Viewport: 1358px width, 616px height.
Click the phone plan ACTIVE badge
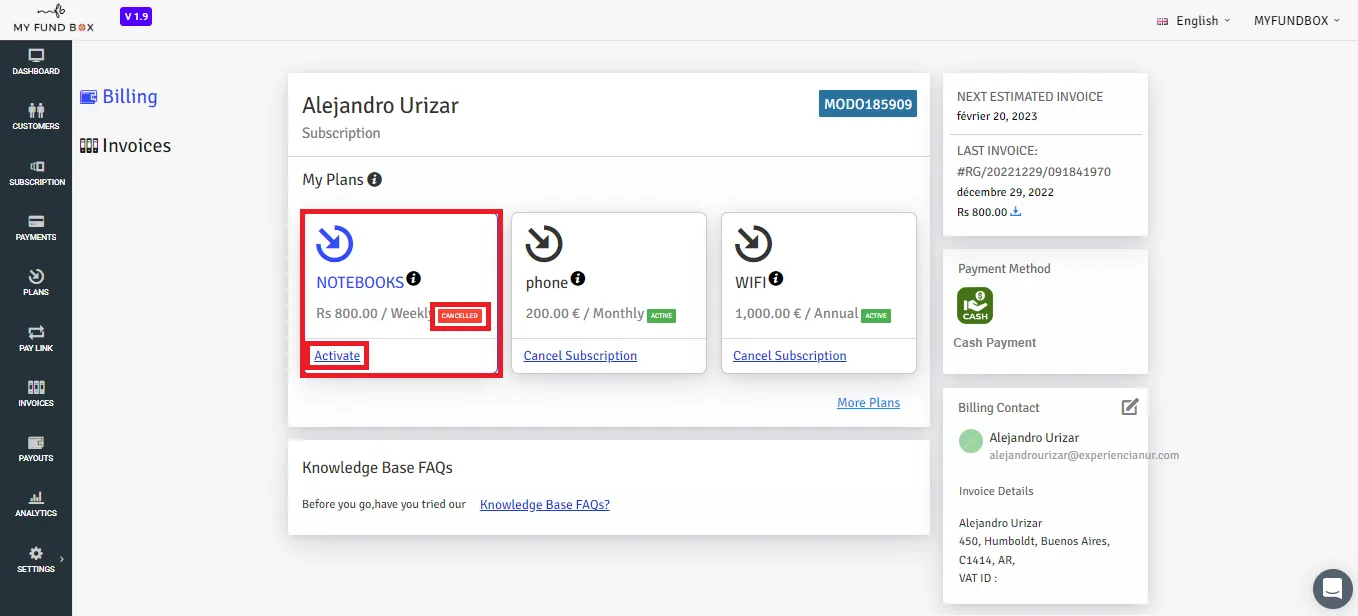coord(661,316)
